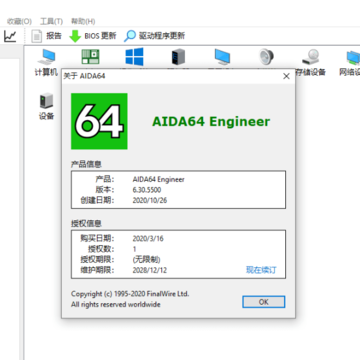Click the purchase date 2020/3/16
Screen dimensions: 360x360
[148, 239]
